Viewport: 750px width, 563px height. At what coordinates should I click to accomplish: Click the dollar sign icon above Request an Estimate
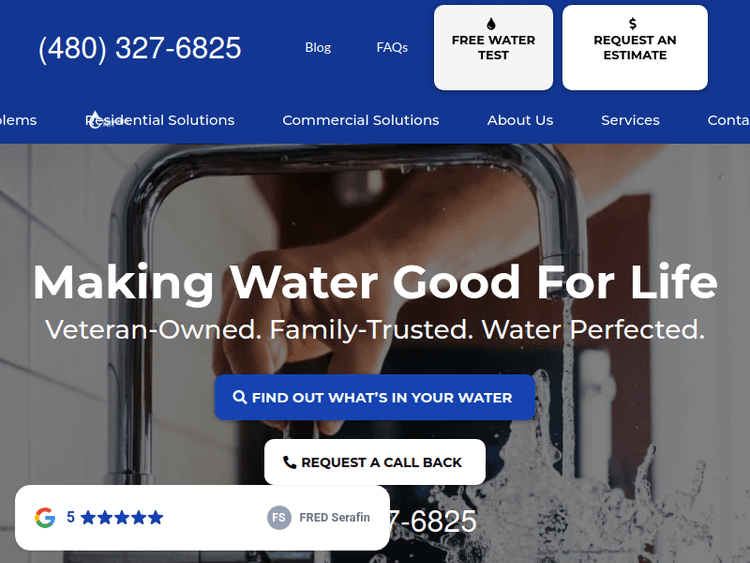pos(632,23)
